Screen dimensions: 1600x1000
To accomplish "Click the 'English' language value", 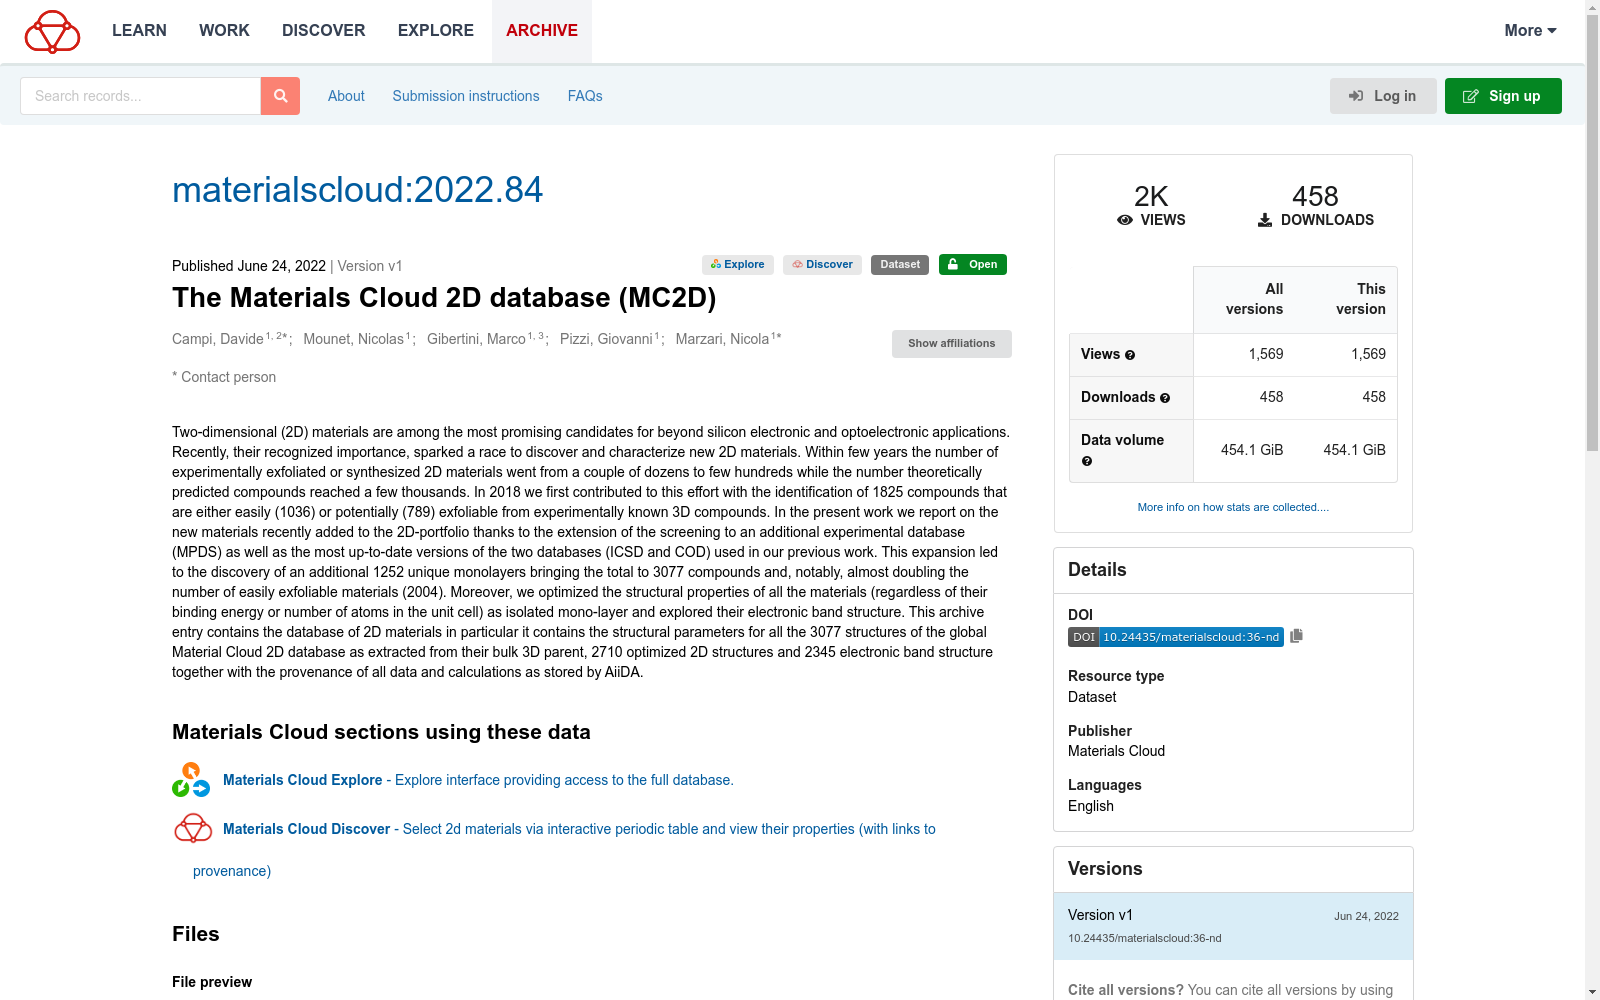I will pyautogui.click(x=1091, y=806).
